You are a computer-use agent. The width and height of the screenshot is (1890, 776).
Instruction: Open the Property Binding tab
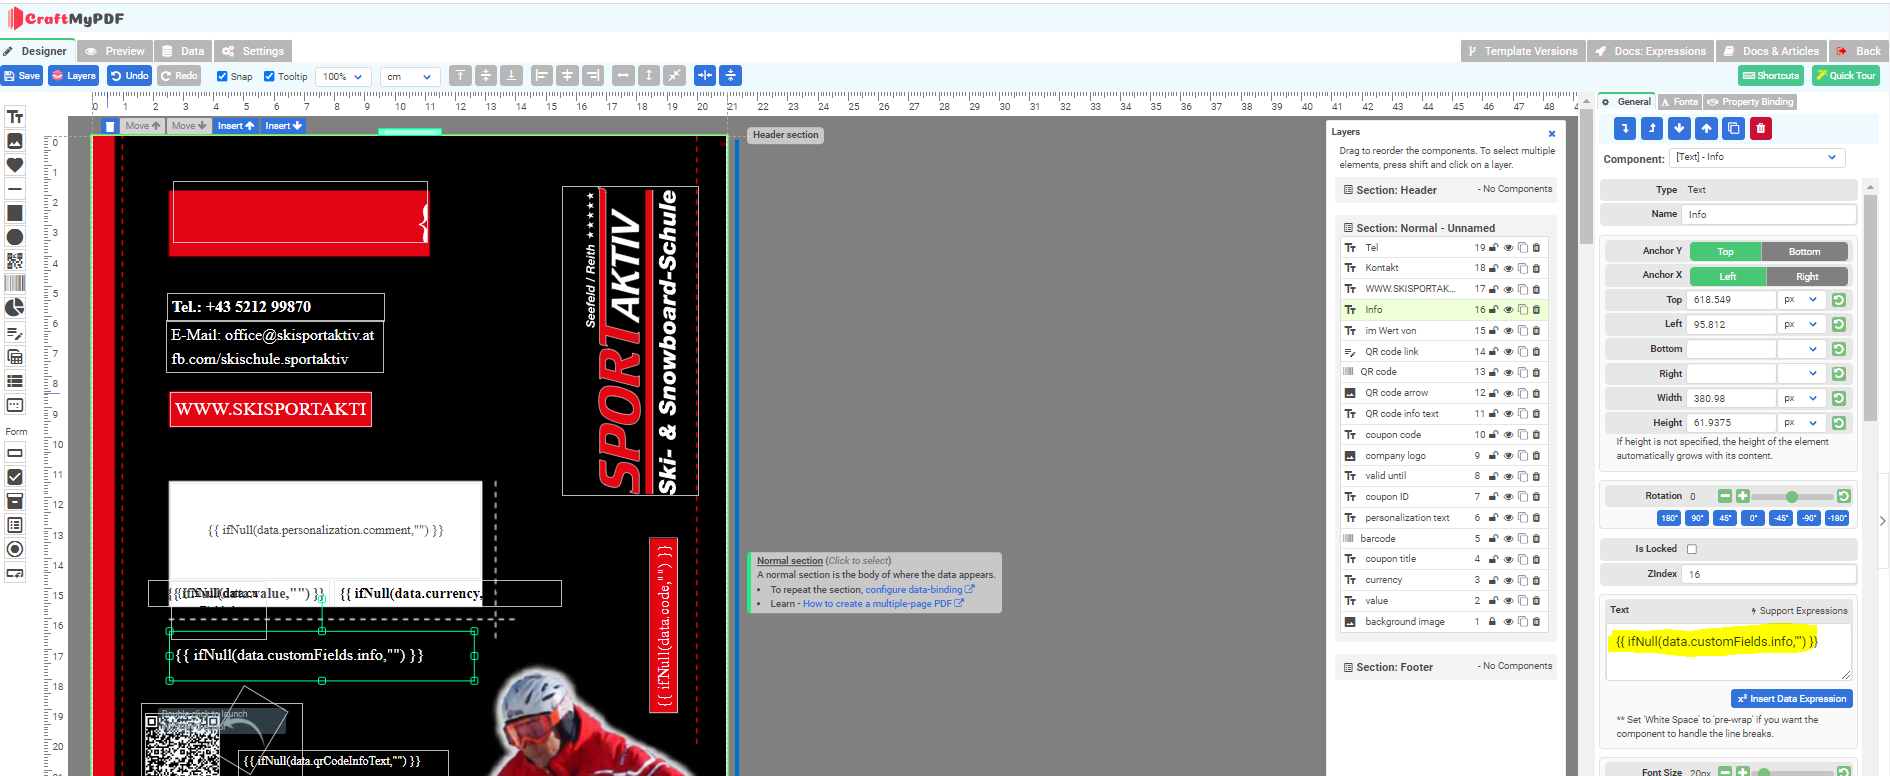click(1750, 102)
